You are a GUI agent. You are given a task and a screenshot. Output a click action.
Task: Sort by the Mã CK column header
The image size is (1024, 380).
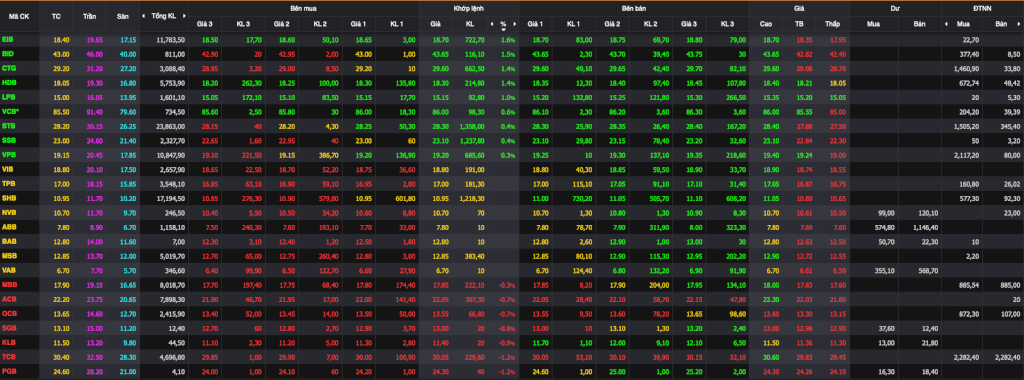tap(18, 16)
